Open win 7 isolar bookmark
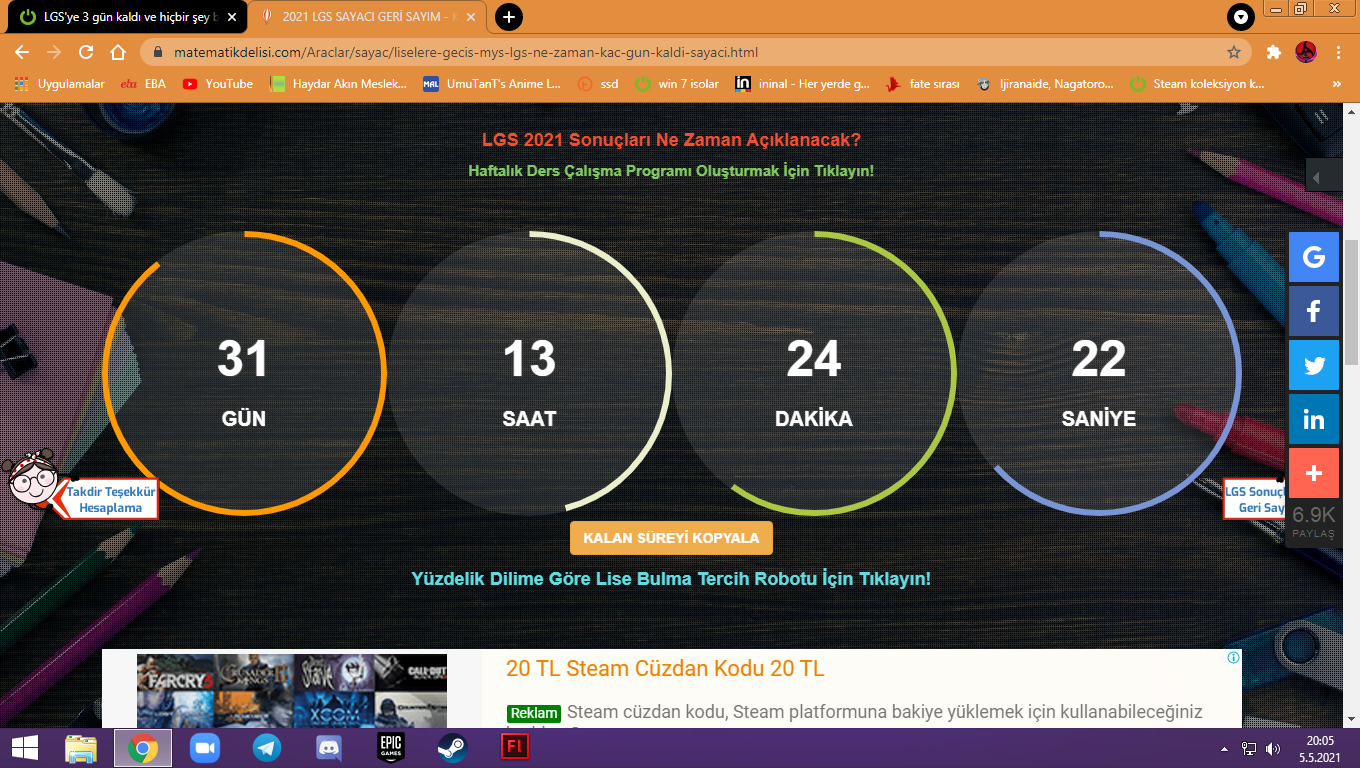 677,84
